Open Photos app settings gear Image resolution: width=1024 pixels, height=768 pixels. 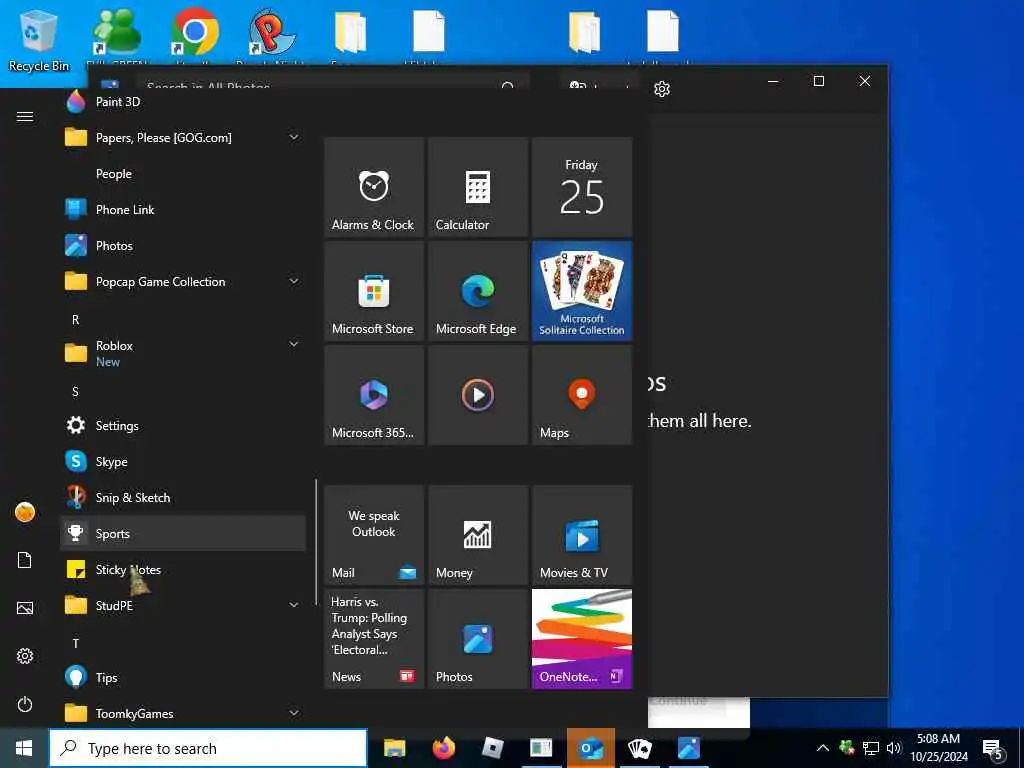[x=662, y=89]
